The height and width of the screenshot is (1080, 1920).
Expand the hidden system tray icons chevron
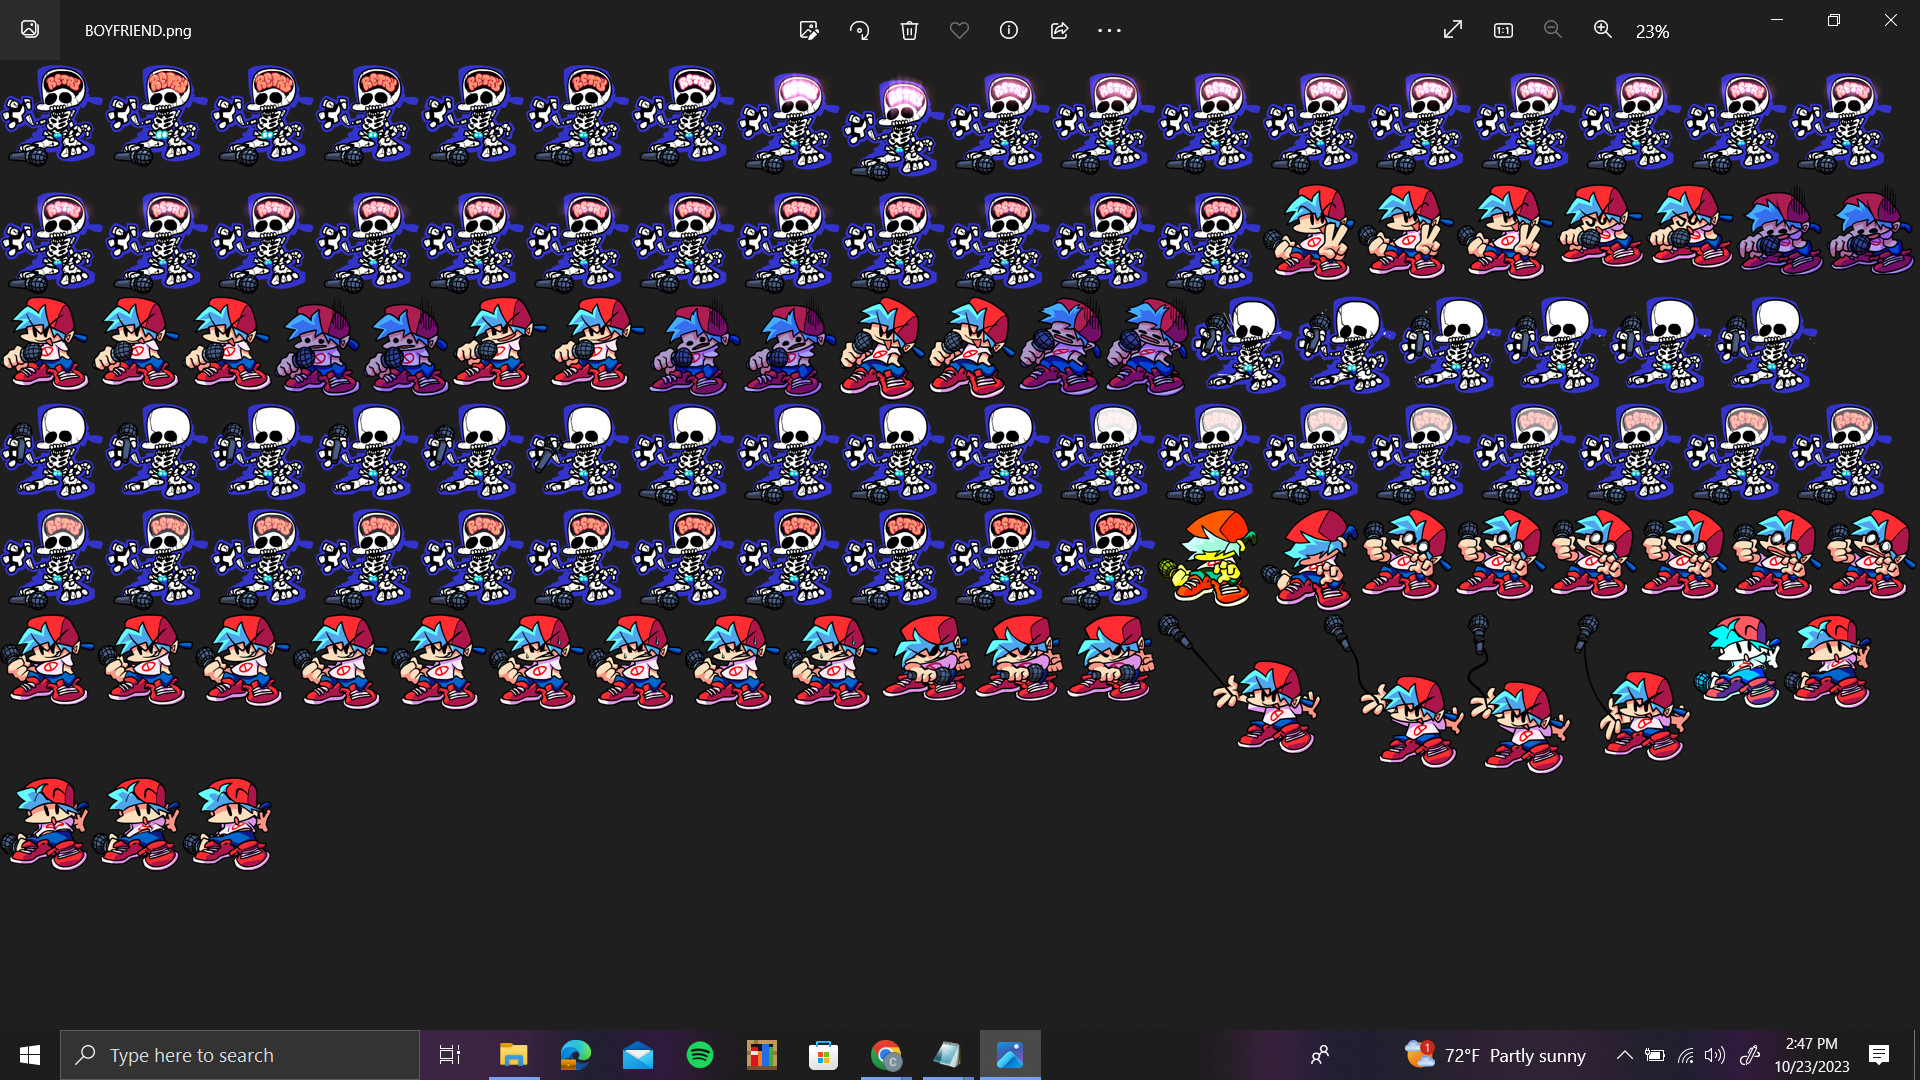point(1624,1055)
